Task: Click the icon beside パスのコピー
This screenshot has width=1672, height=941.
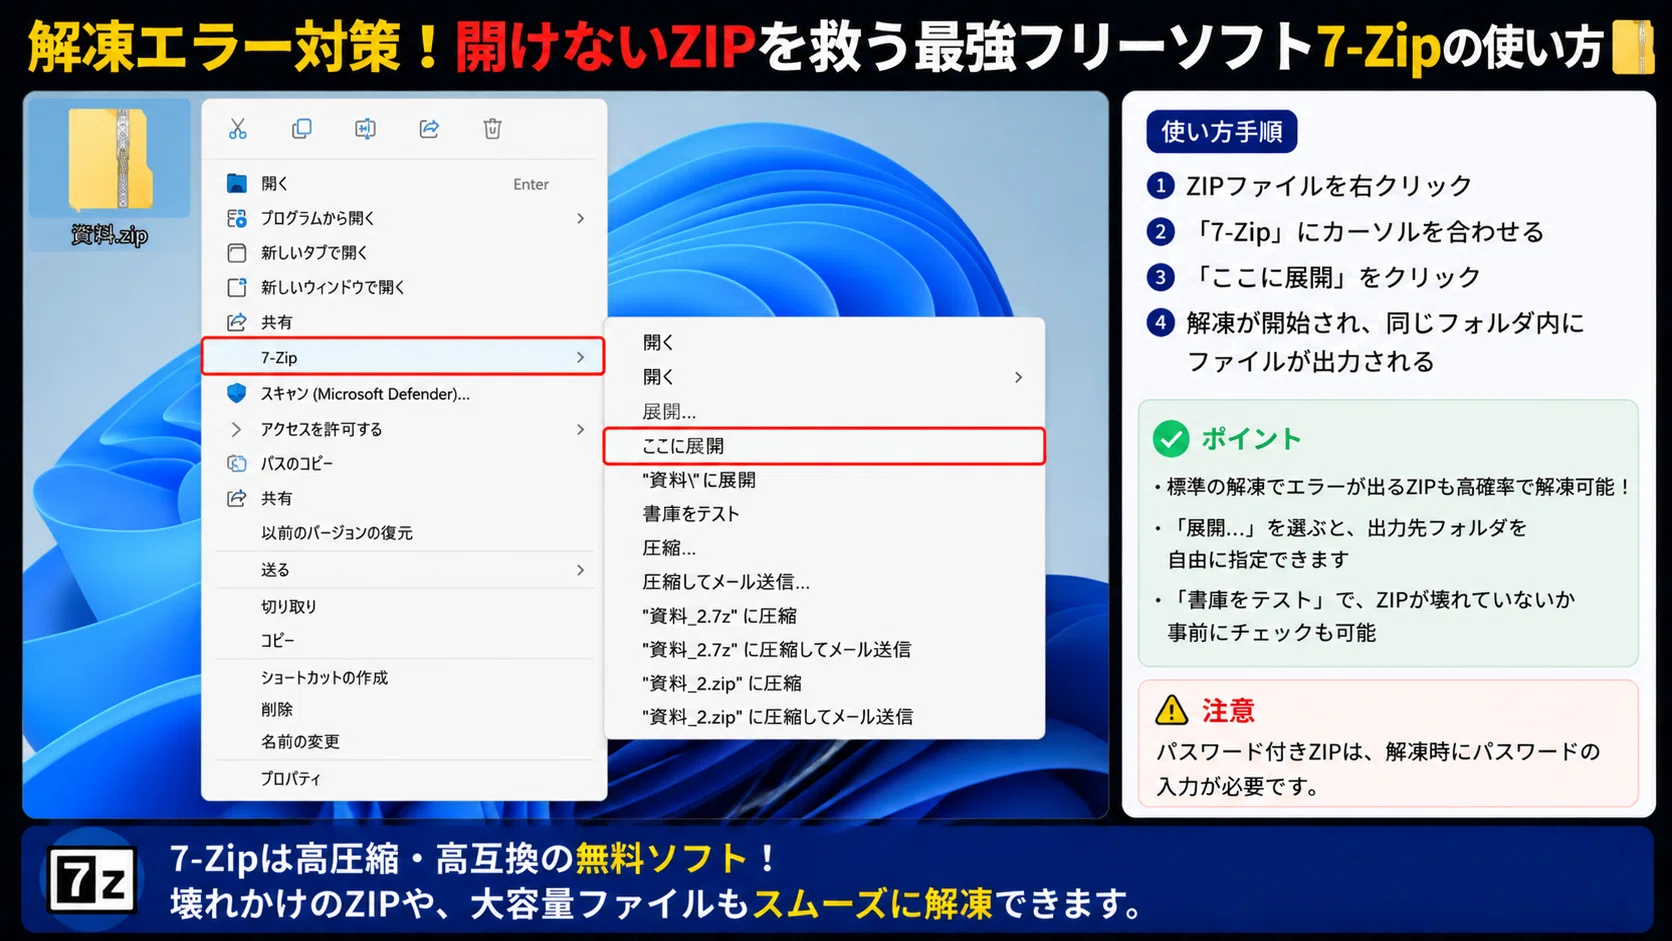Action: [237, 463]
